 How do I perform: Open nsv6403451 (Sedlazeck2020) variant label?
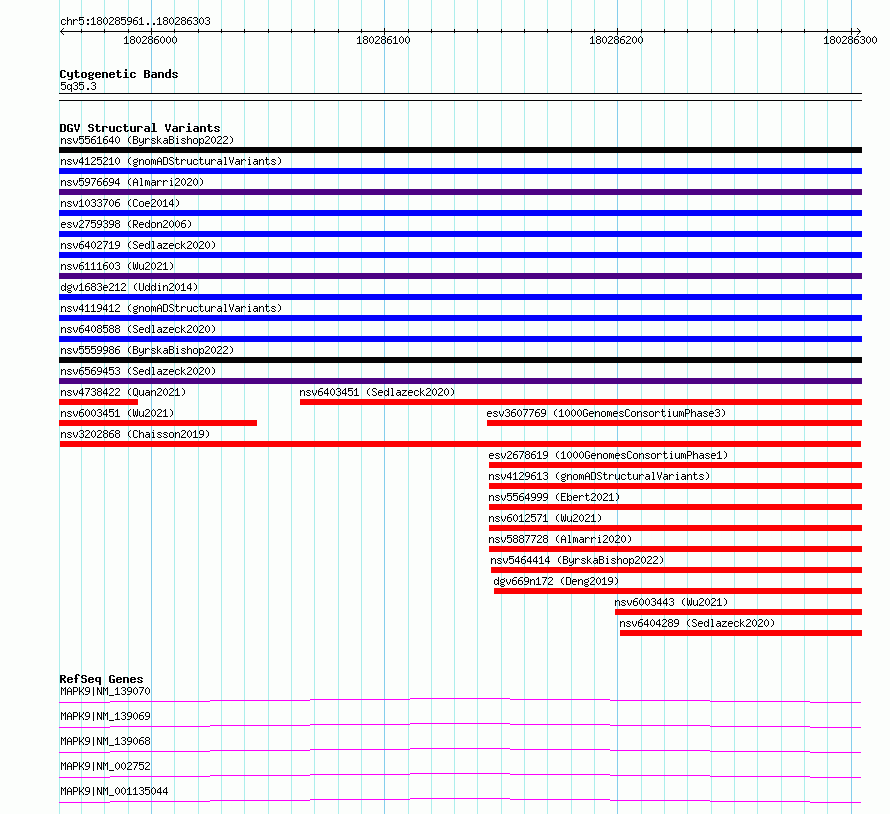(377, 392)
